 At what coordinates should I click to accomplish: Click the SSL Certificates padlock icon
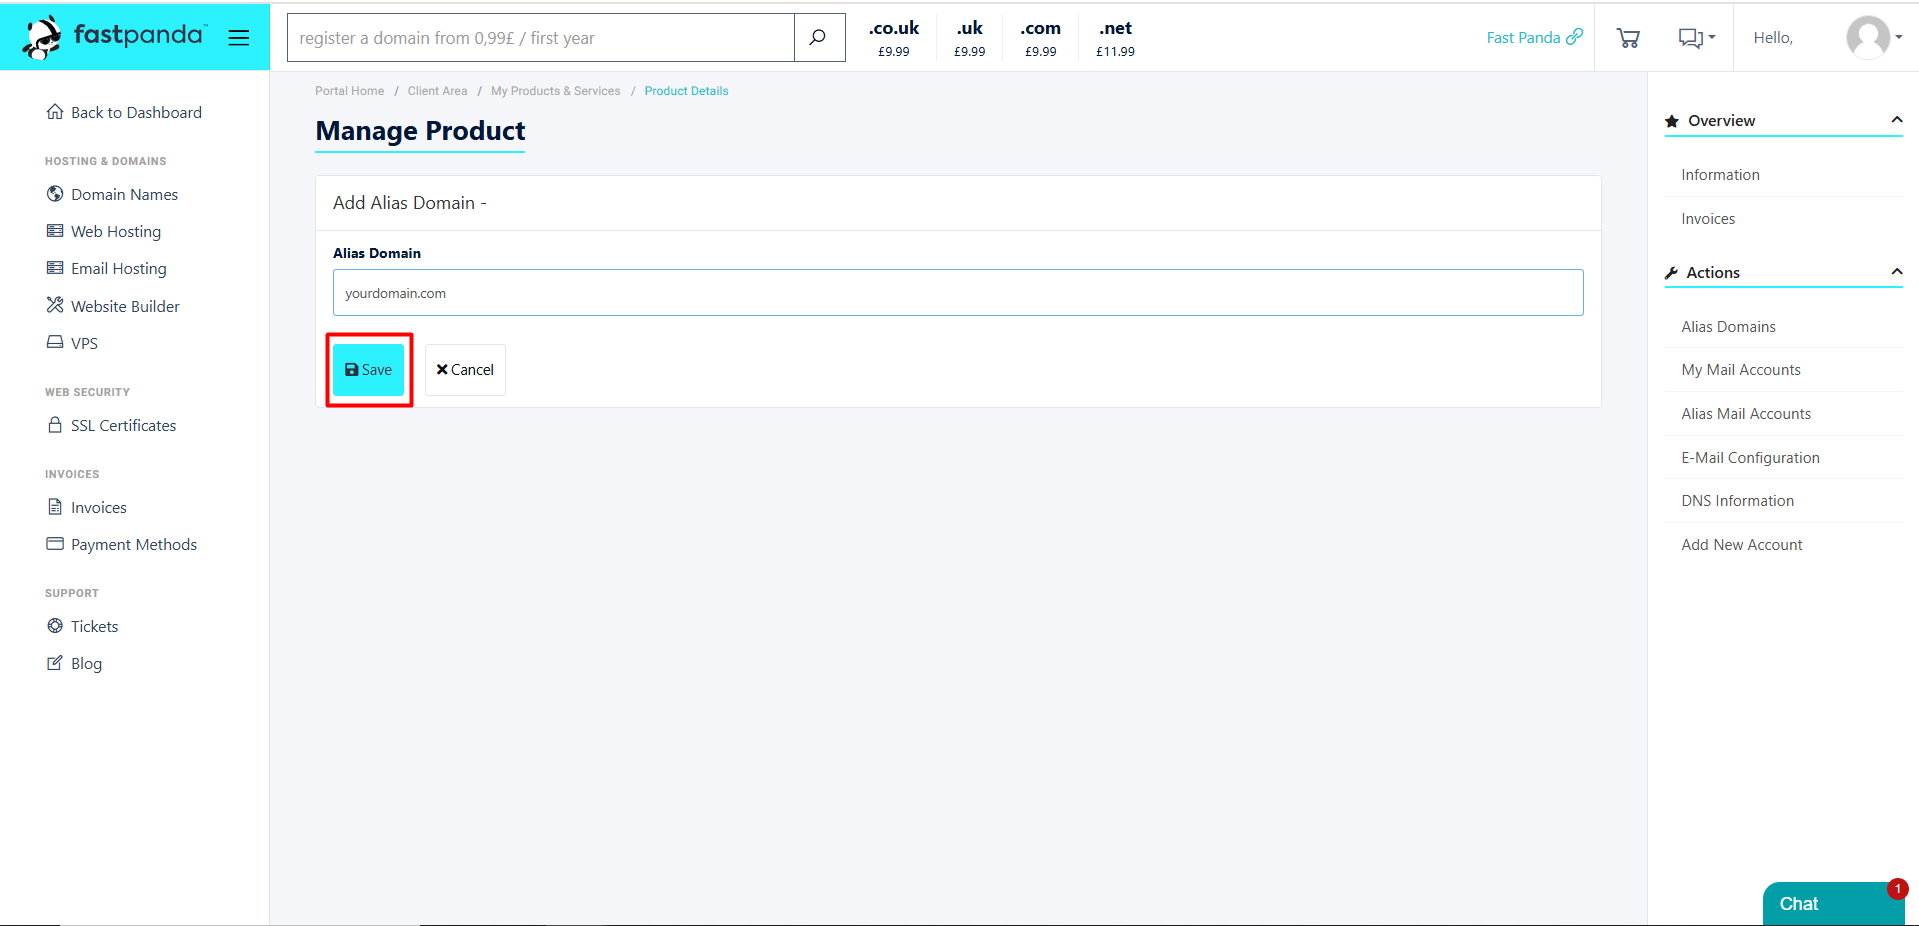(x=55, y=425)
